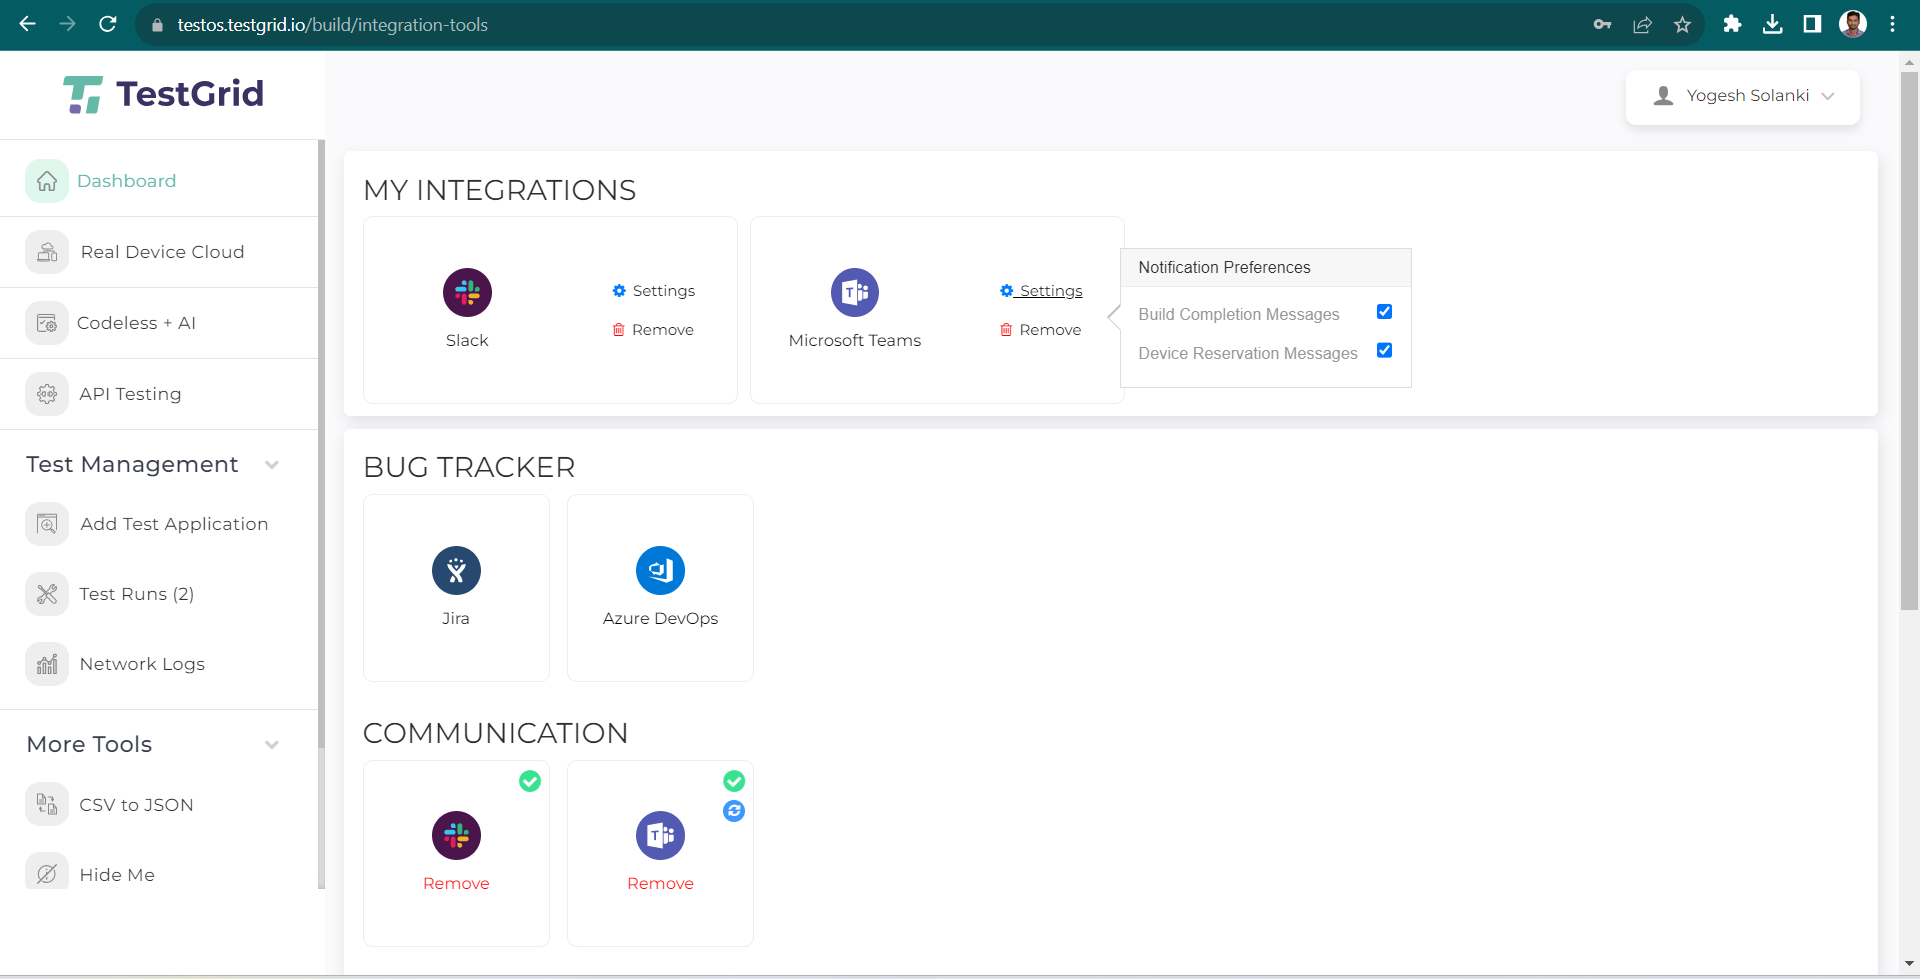Screen dimensions: 1920x979
Task: Open API Testing menu item
Action: (131, 394)
